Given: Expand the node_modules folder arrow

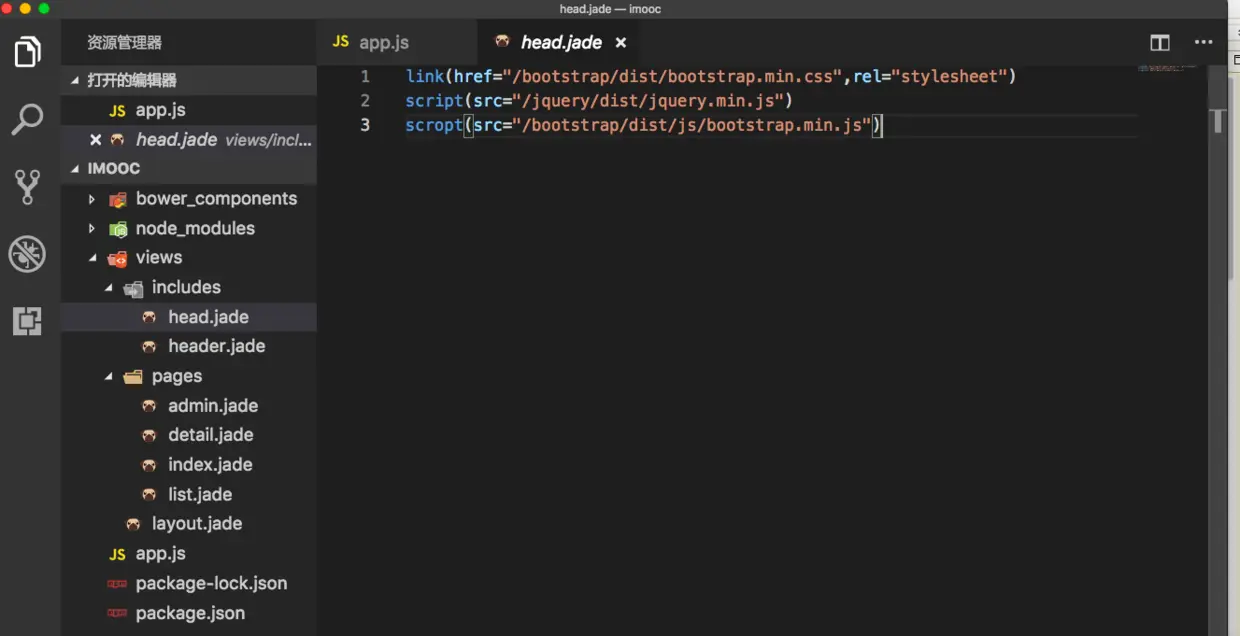Looking at the screenshot, I should (92, 229).
